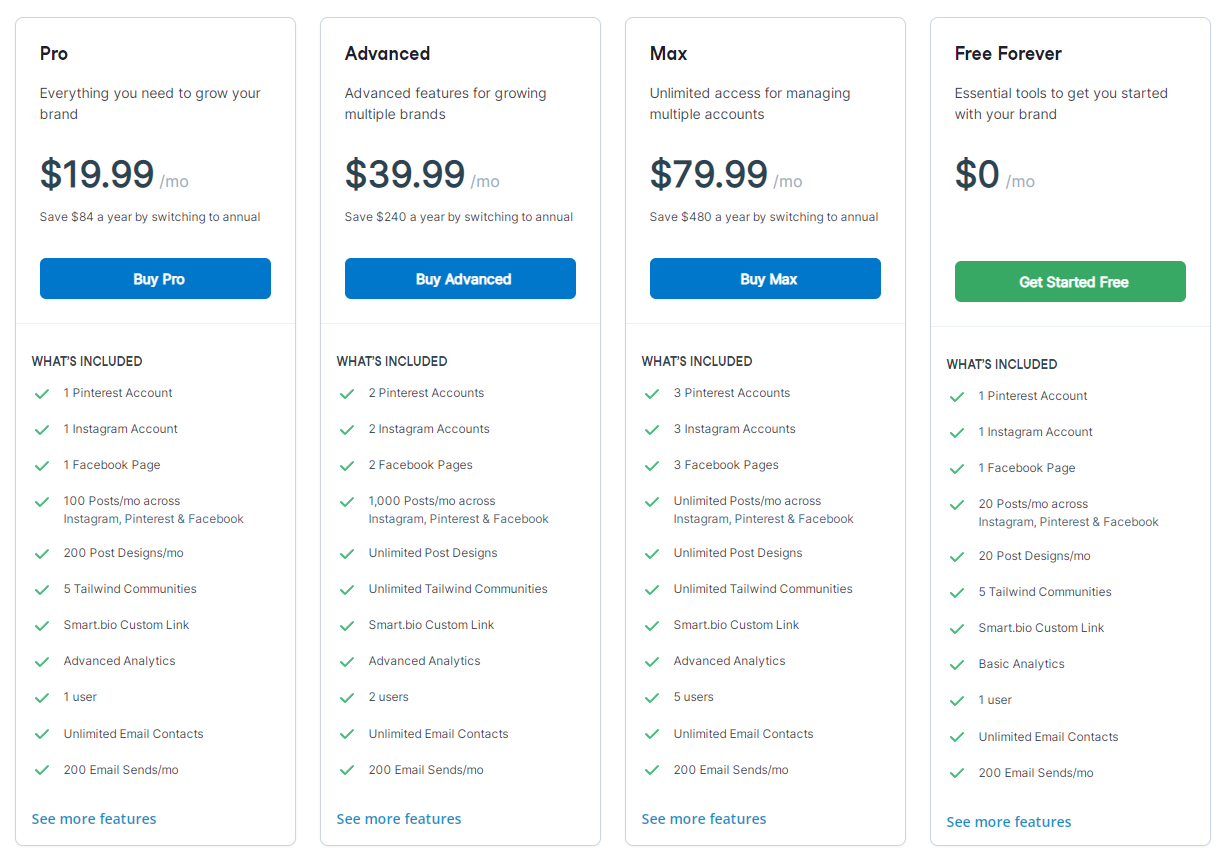The image size is (1224, 857).
Task: Click the Buy Pro button
Action: [155, 279]
